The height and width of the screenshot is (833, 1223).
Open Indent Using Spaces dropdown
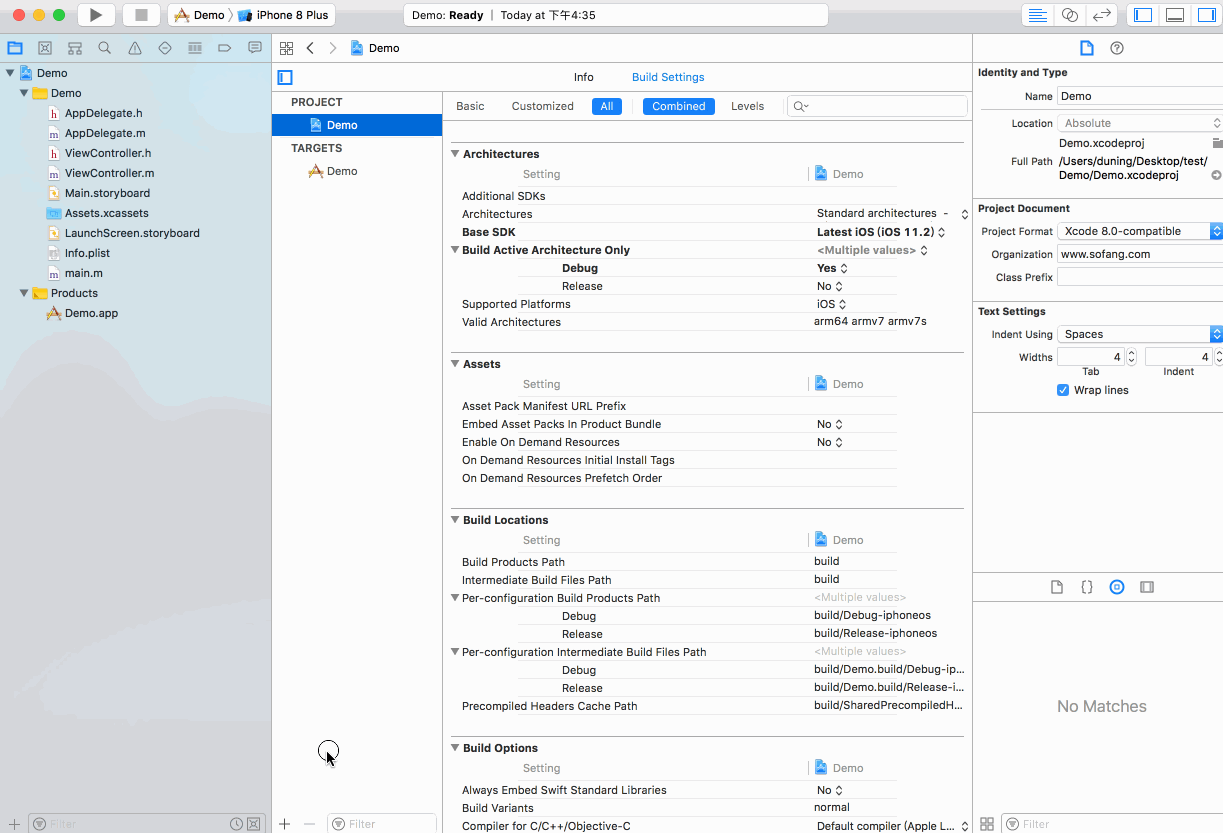1140,334
